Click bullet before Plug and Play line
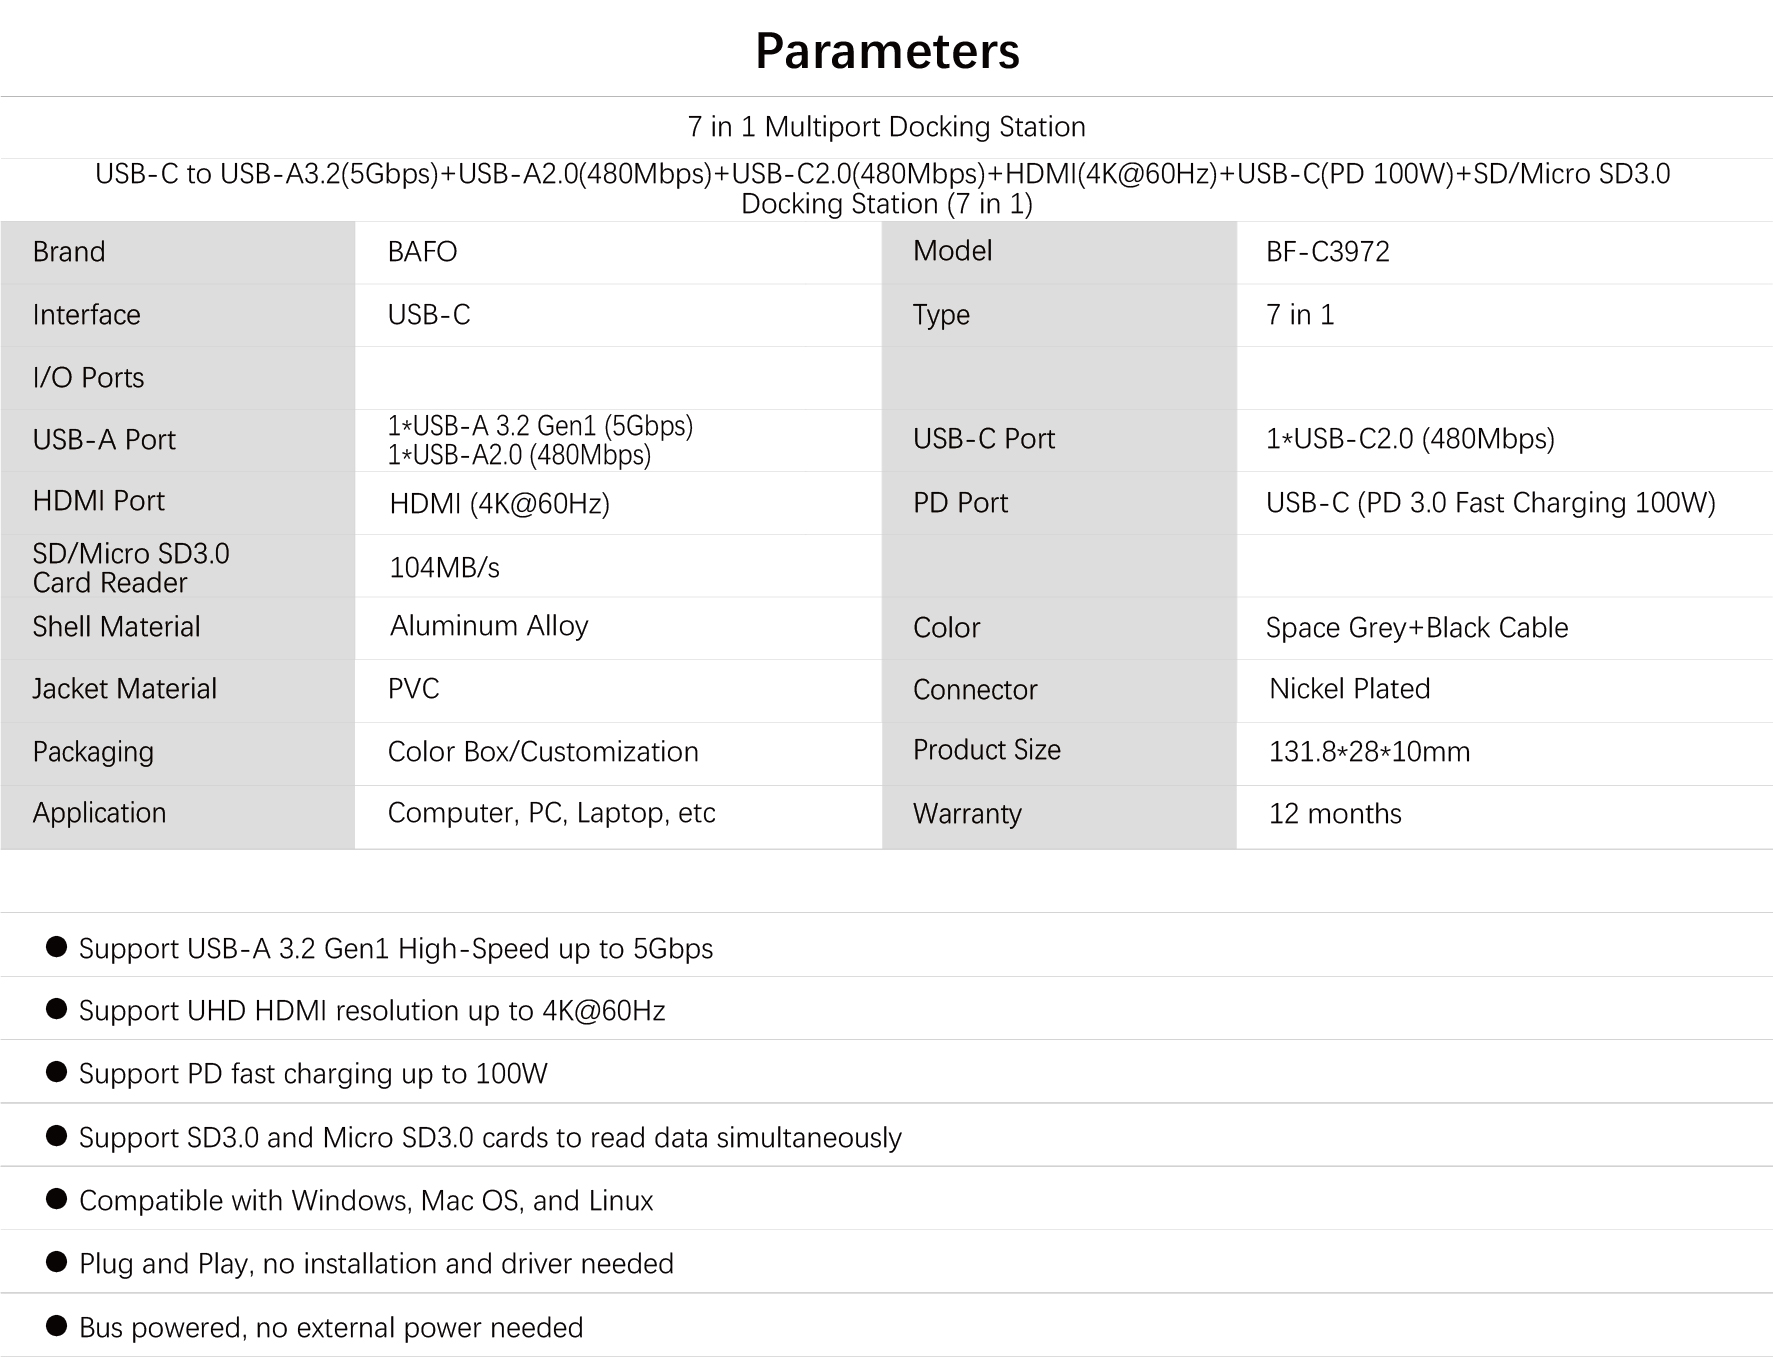Screen dimensions: 1773x1357 click(57, 1262)
